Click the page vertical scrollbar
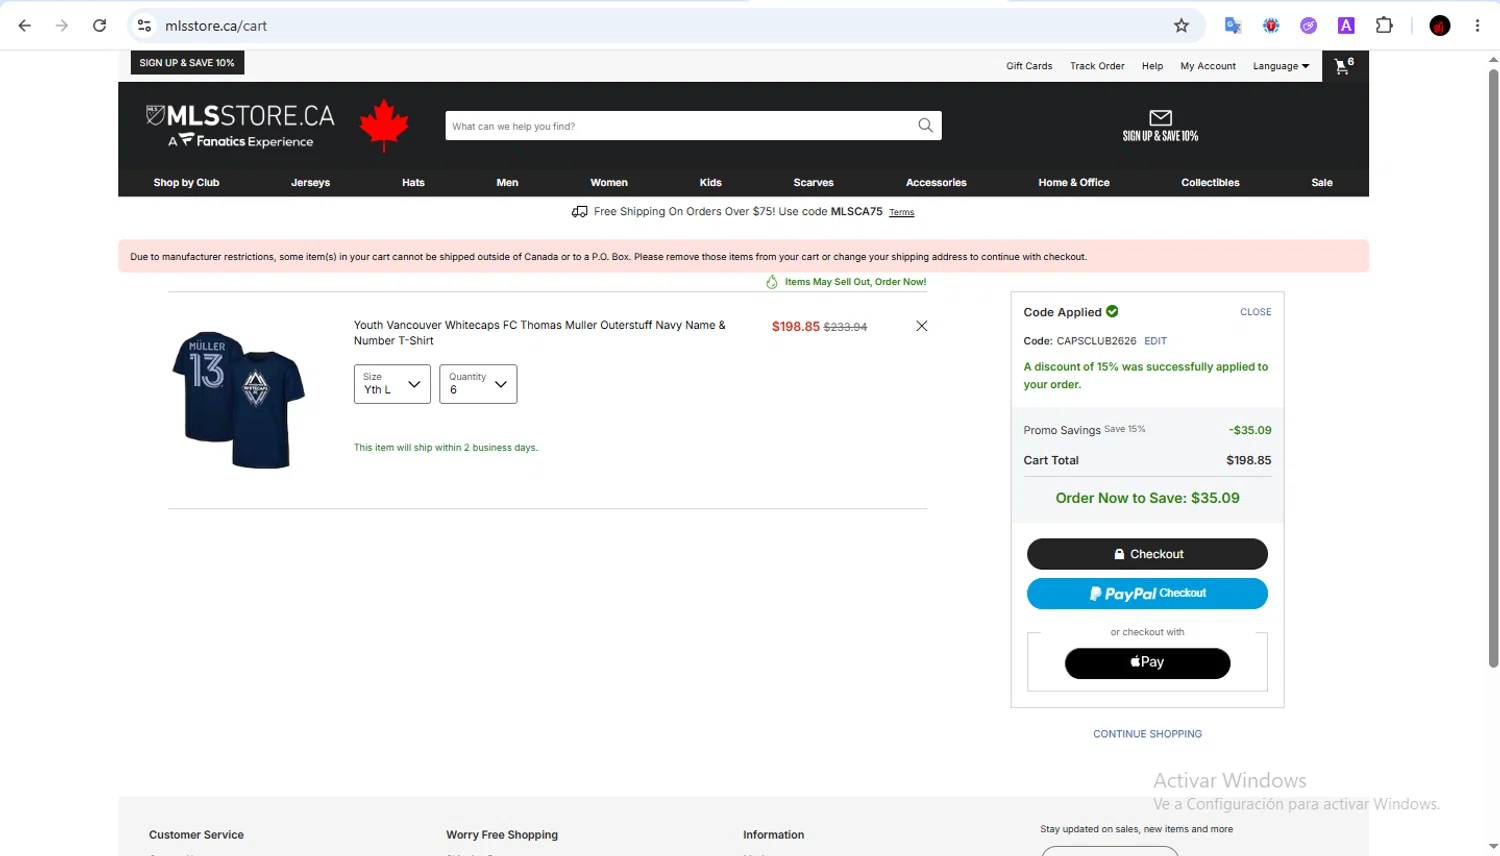Image resolution: width=1500 pixels, height=856 pixels. 1493,370
